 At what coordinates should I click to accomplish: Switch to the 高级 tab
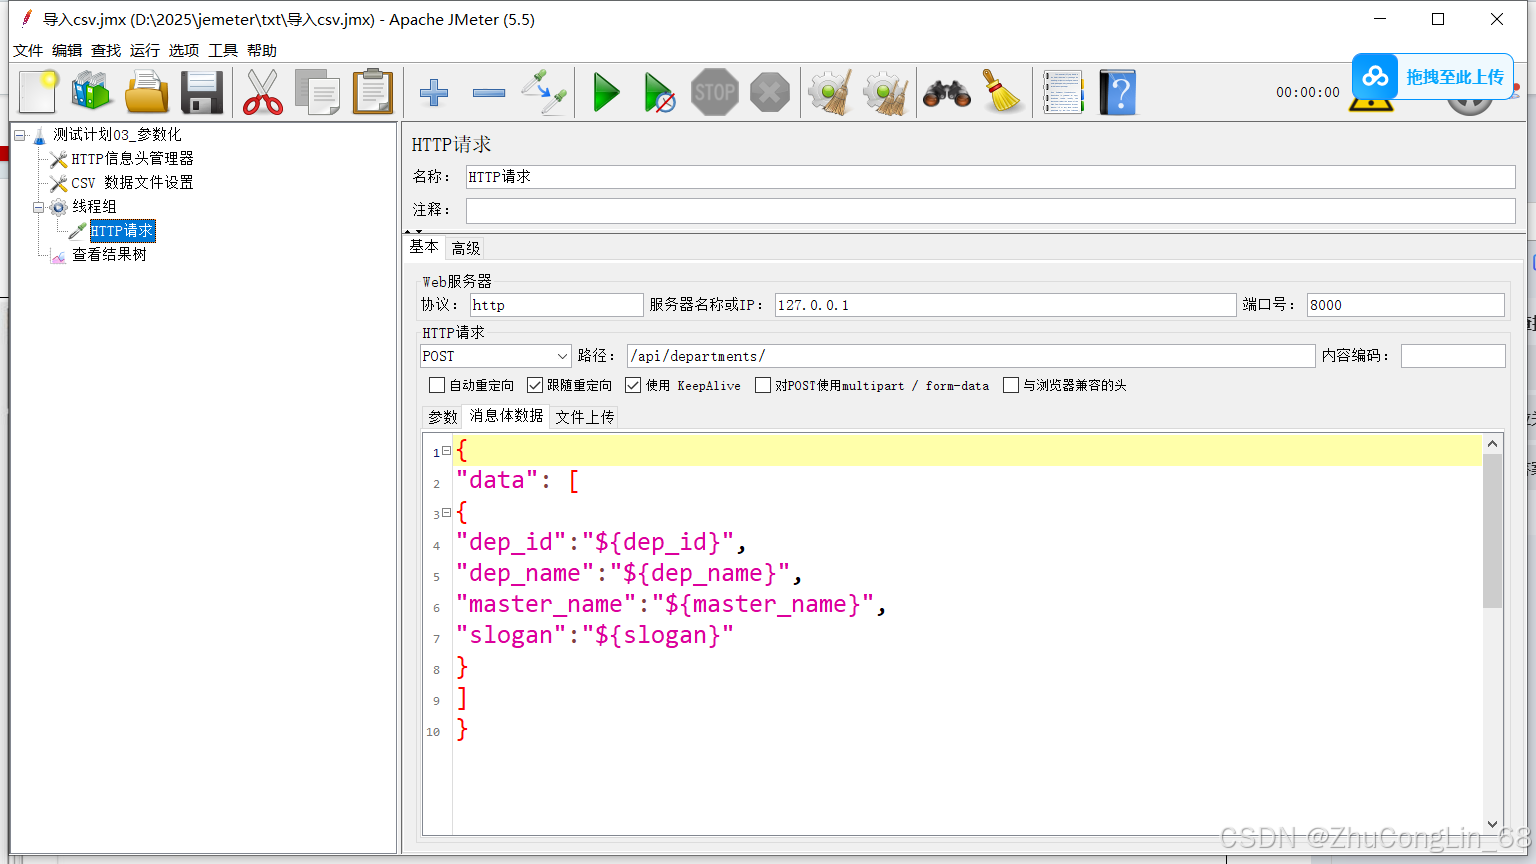pos(466,248)
